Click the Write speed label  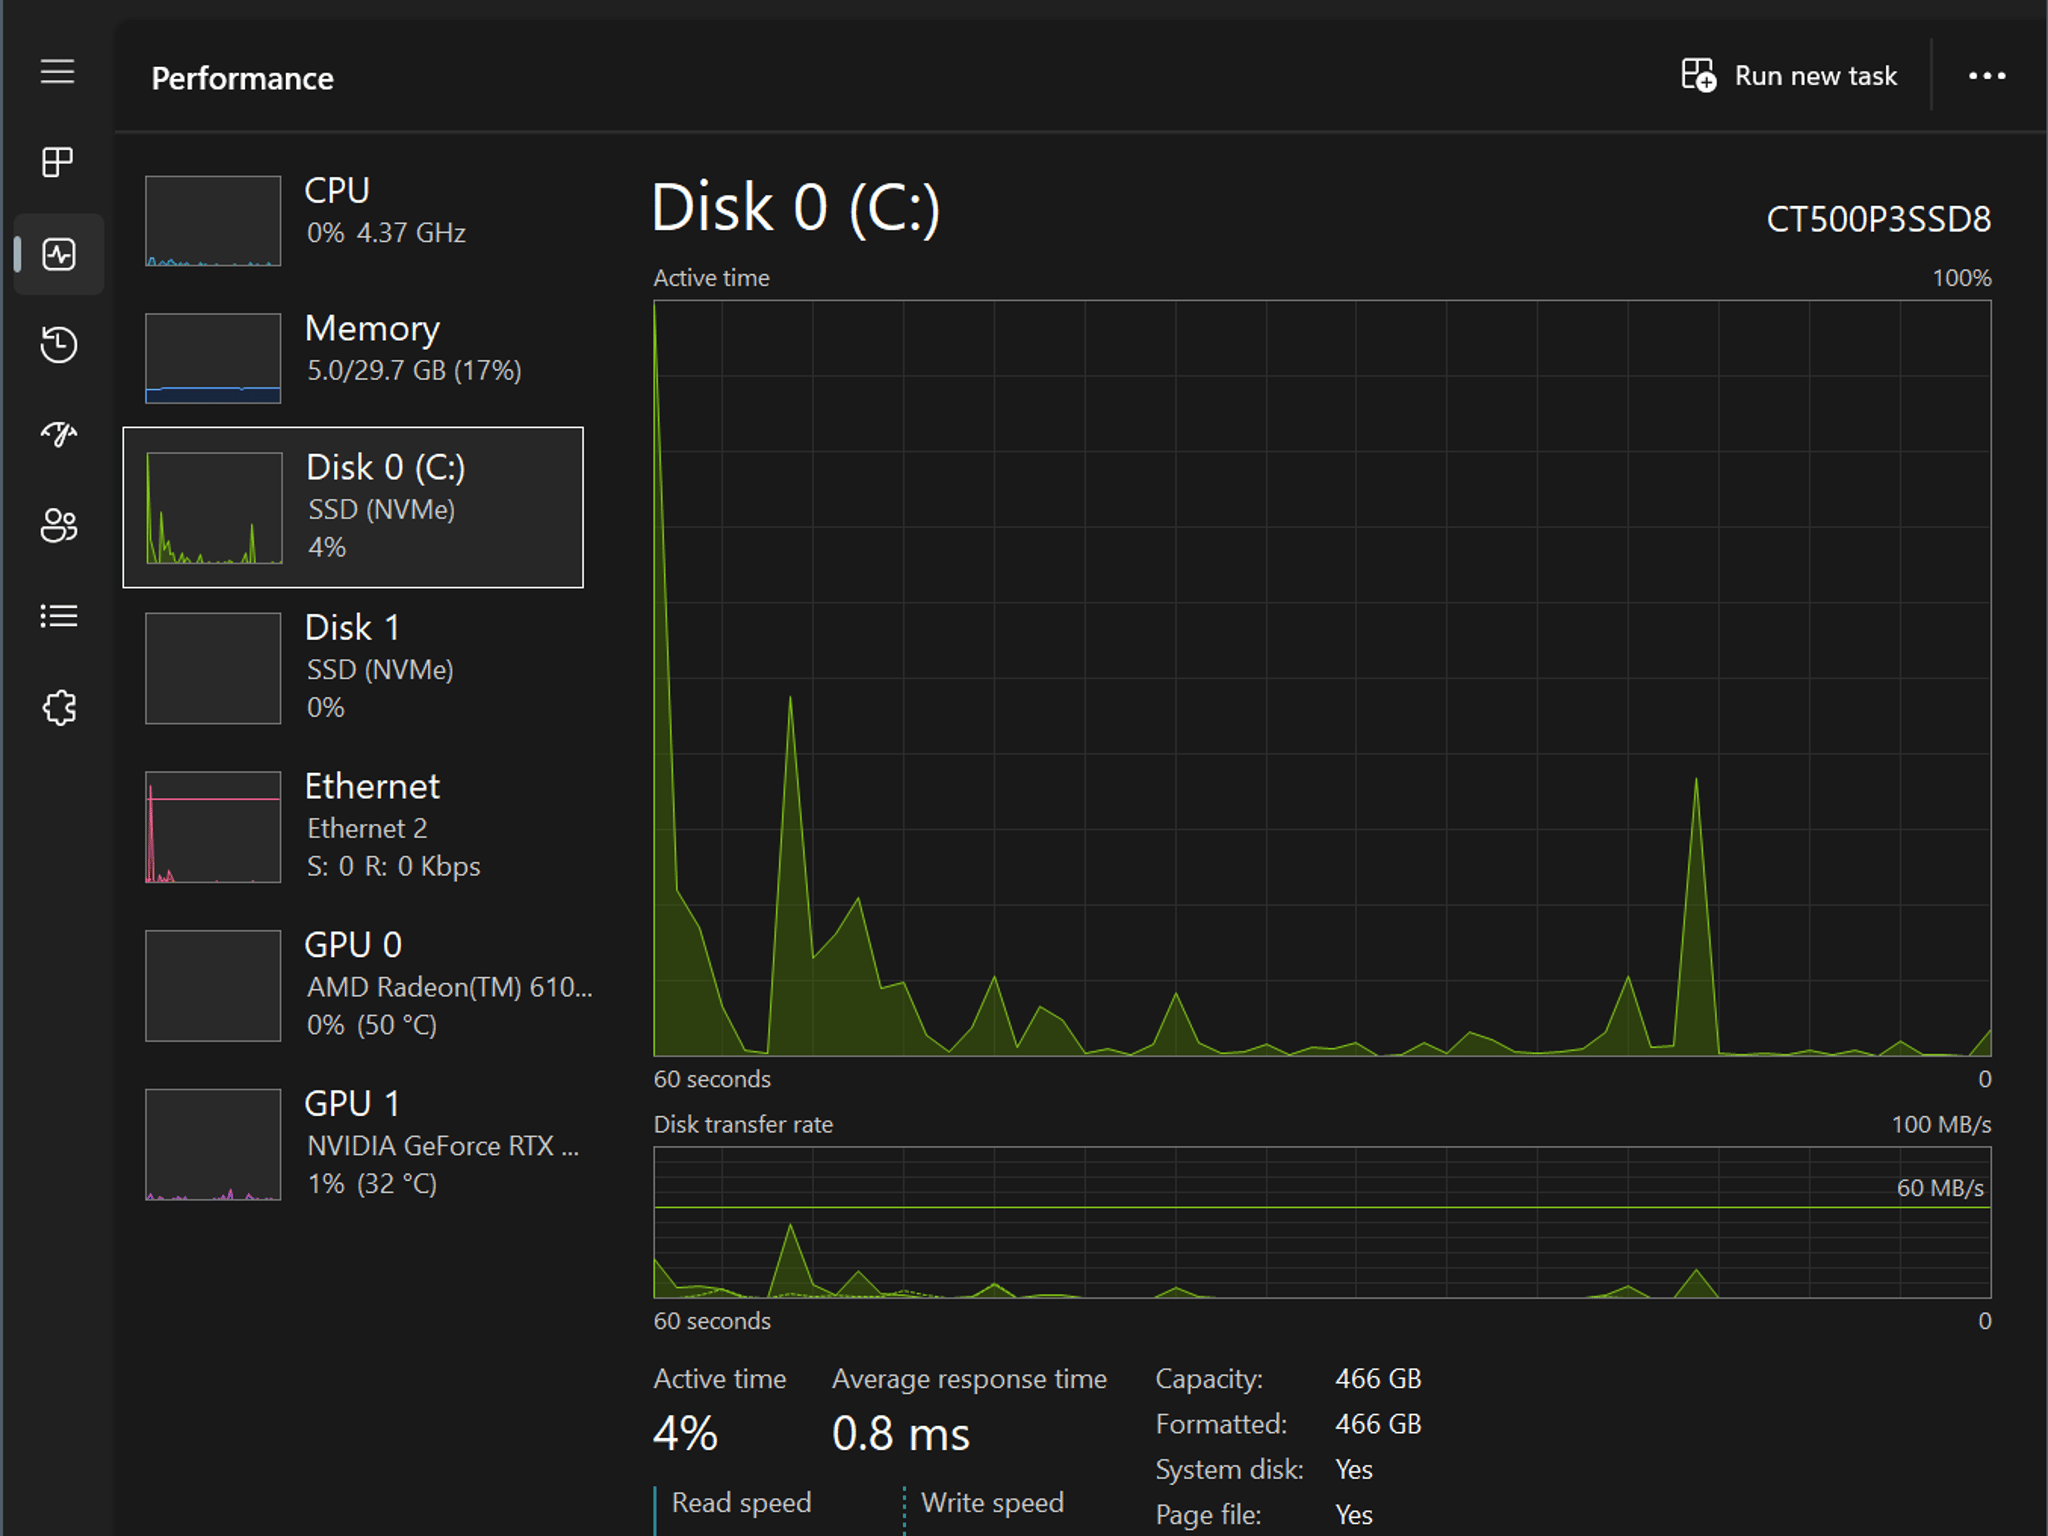[992, 1502]
